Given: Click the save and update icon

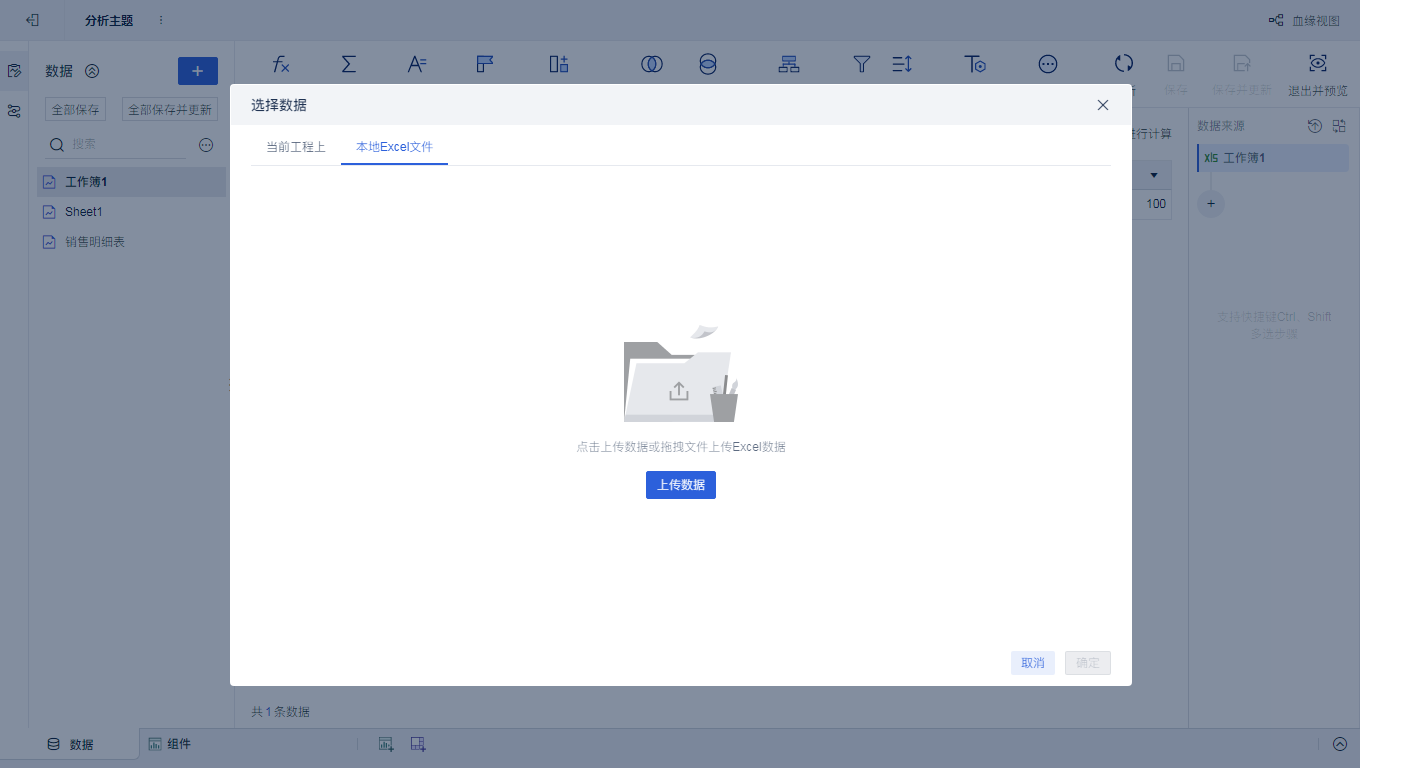Looking at the screenshot, I should (1241, 63).
